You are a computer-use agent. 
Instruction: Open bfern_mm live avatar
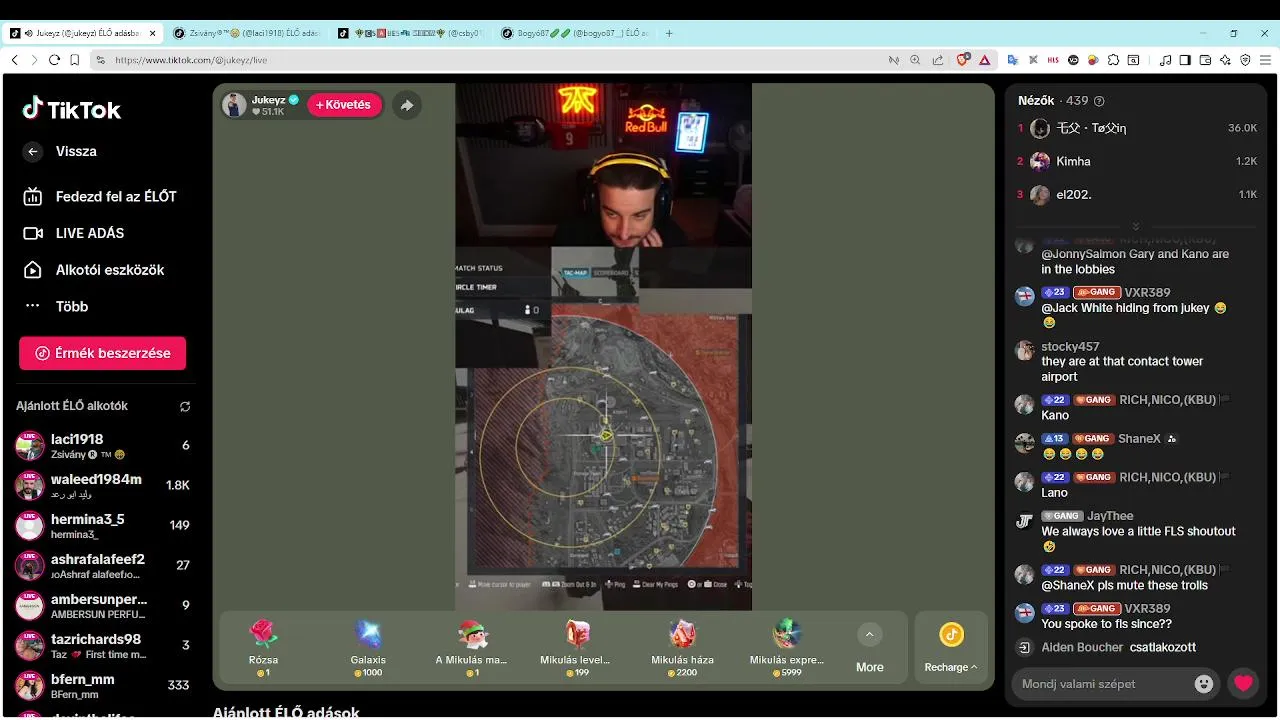tap(30, 686)
